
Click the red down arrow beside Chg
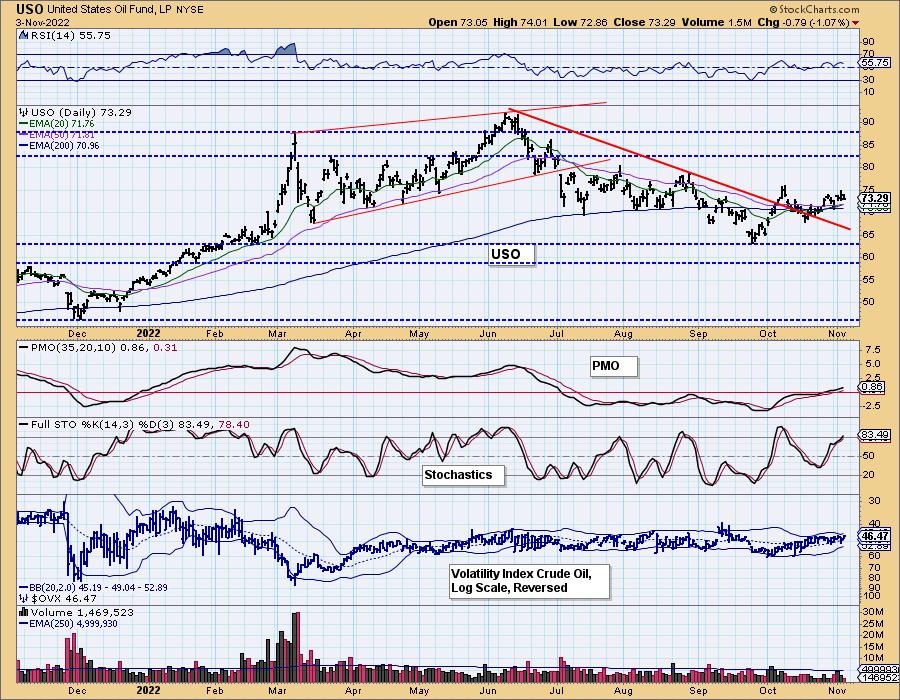856,23
